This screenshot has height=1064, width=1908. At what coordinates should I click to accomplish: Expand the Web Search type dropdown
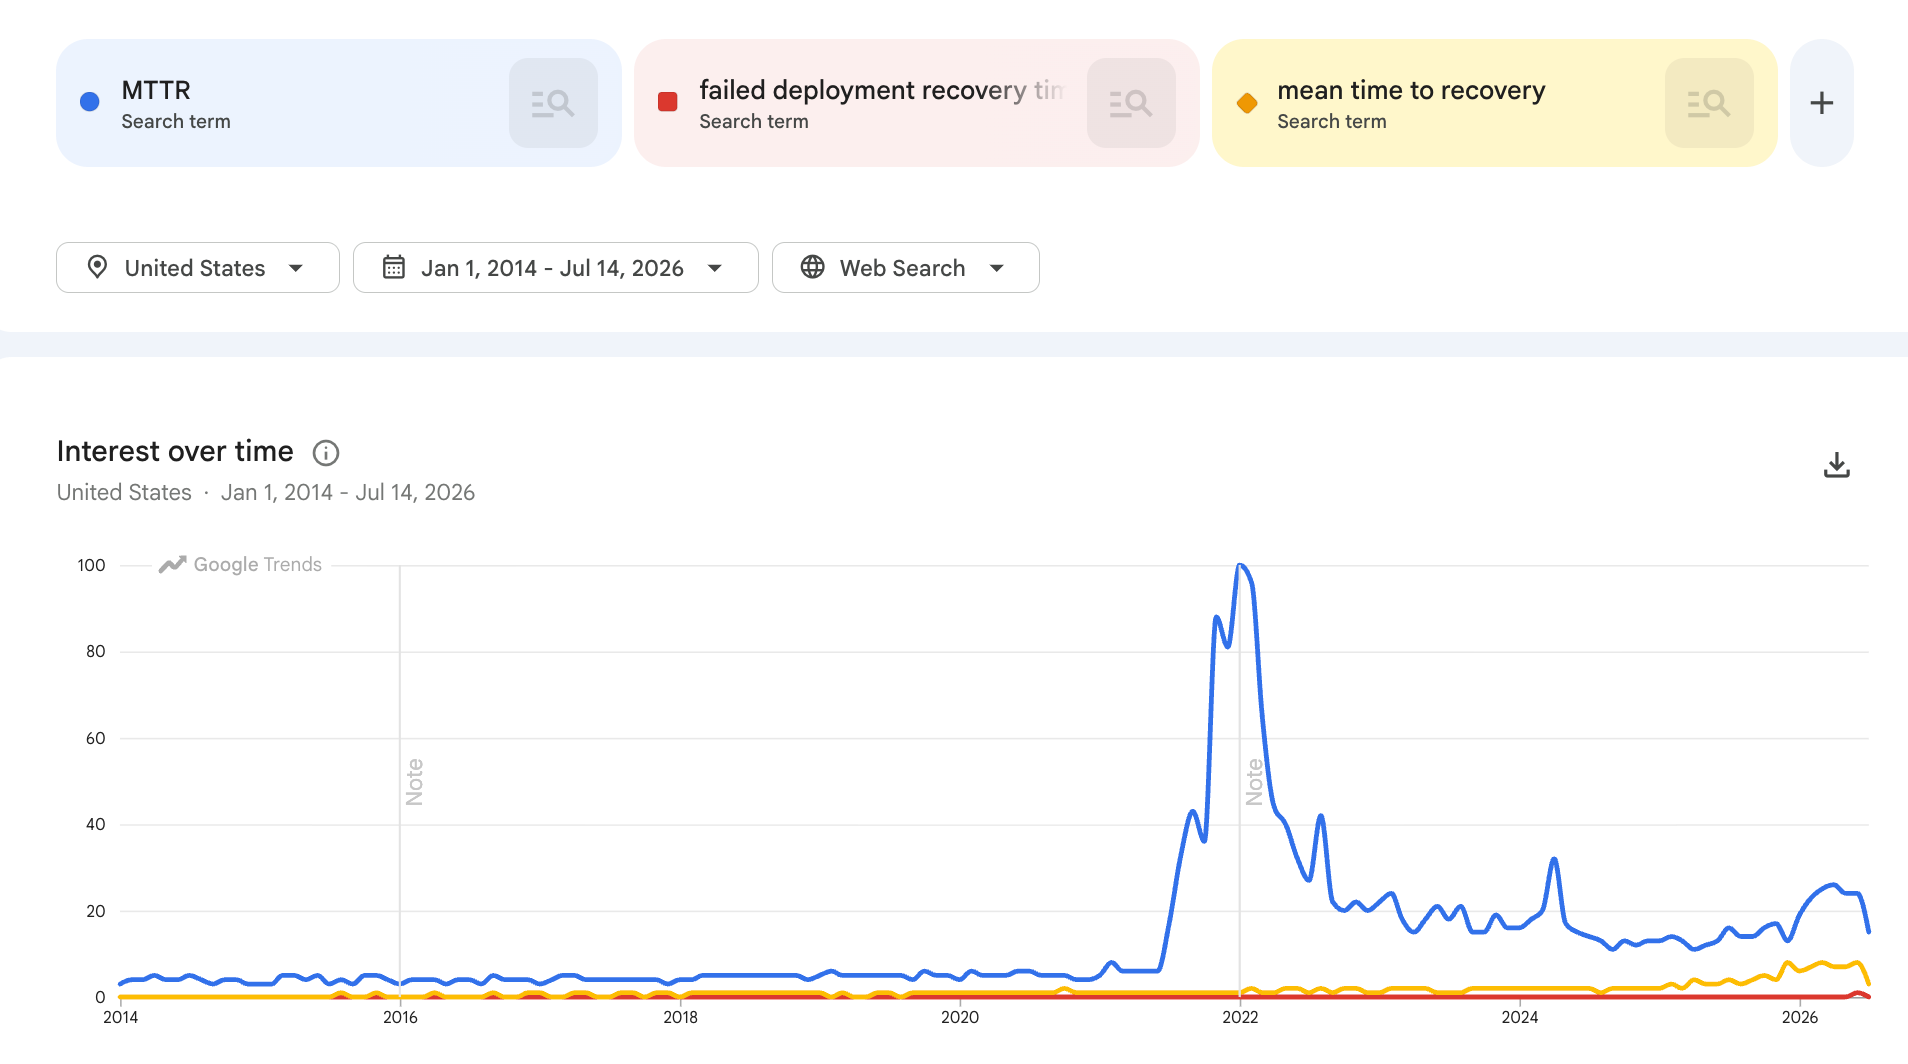tap(906, 267)
